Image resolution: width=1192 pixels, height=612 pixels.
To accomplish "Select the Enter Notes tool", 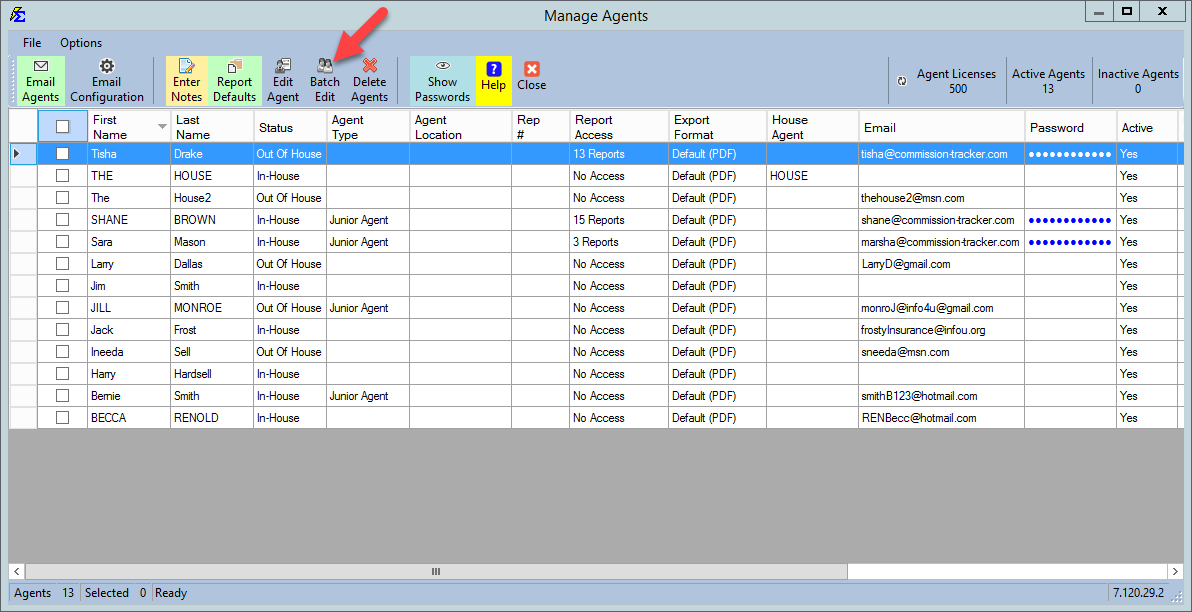I will [x=186, y=80].
